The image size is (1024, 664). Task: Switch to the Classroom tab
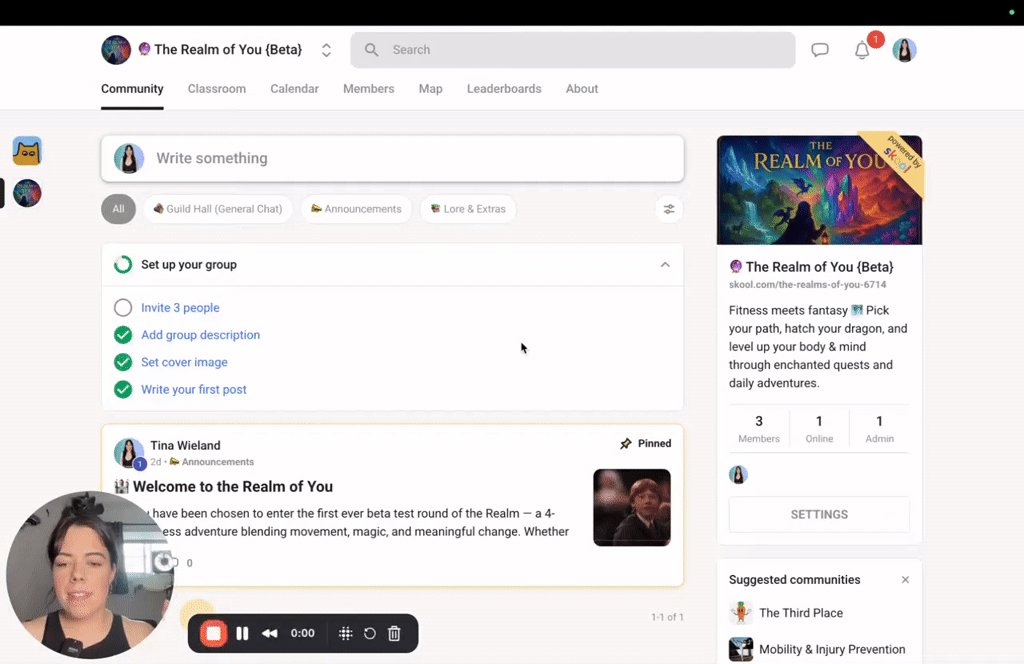(217, 89)
